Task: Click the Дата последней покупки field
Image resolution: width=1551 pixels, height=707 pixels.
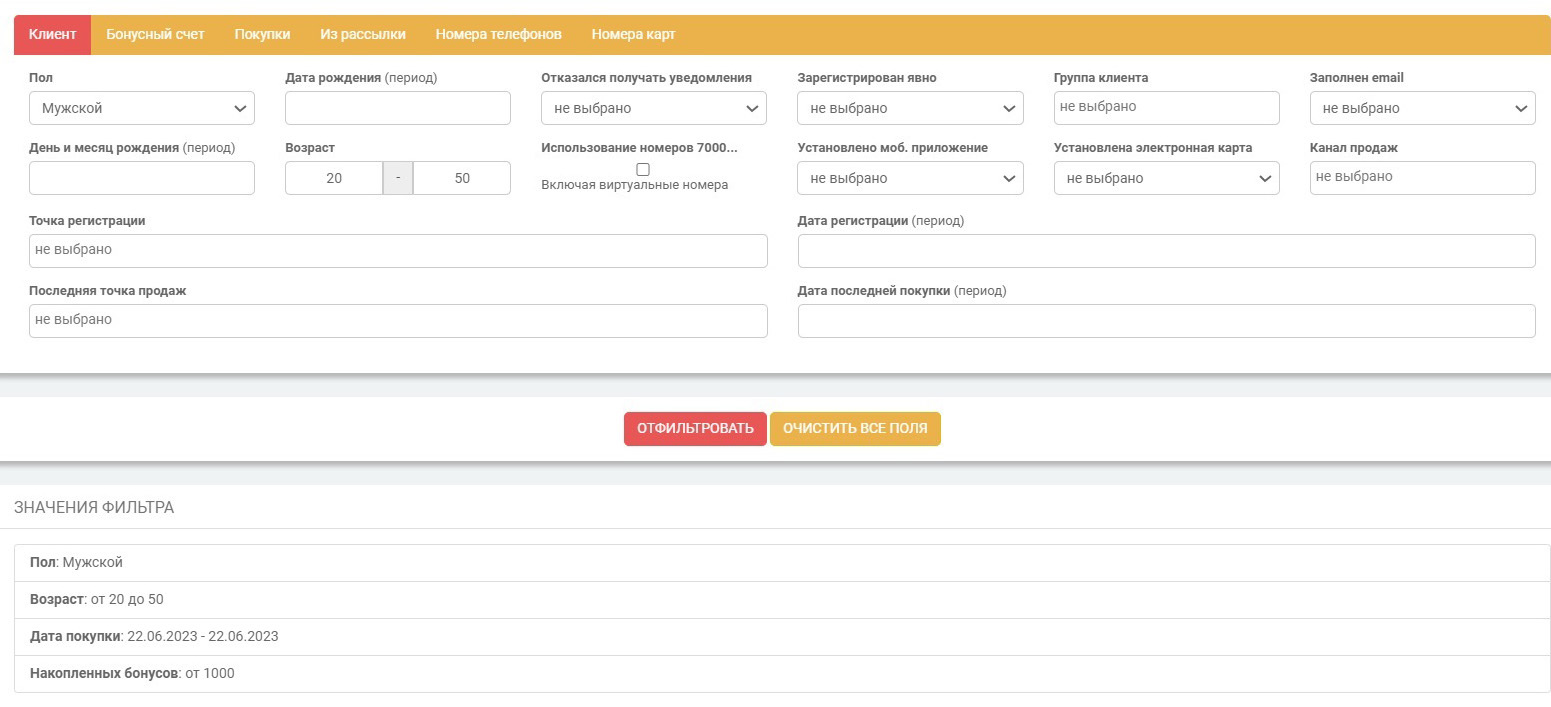Action: pyautogui.click(x=1166, y=321)
